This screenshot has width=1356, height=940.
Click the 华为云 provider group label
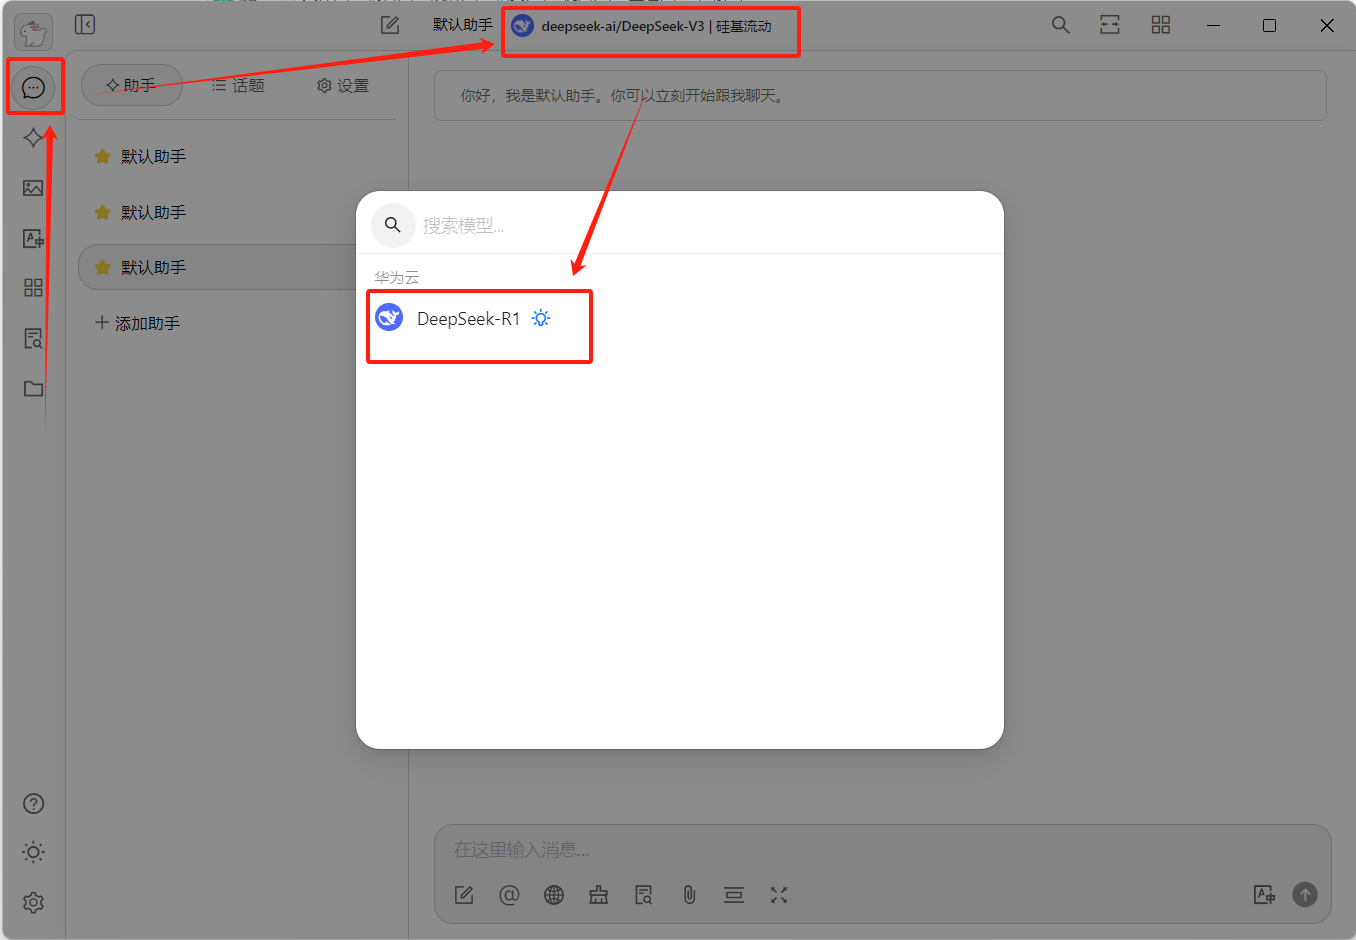click(397, 277)
